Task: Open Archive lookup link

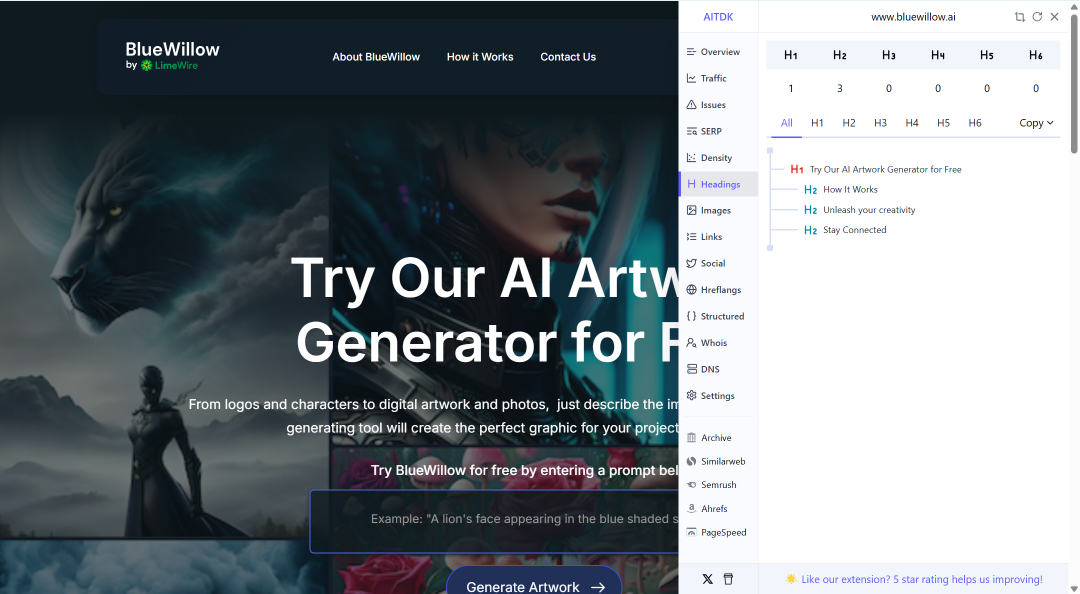Action: (x=709, y=438)
